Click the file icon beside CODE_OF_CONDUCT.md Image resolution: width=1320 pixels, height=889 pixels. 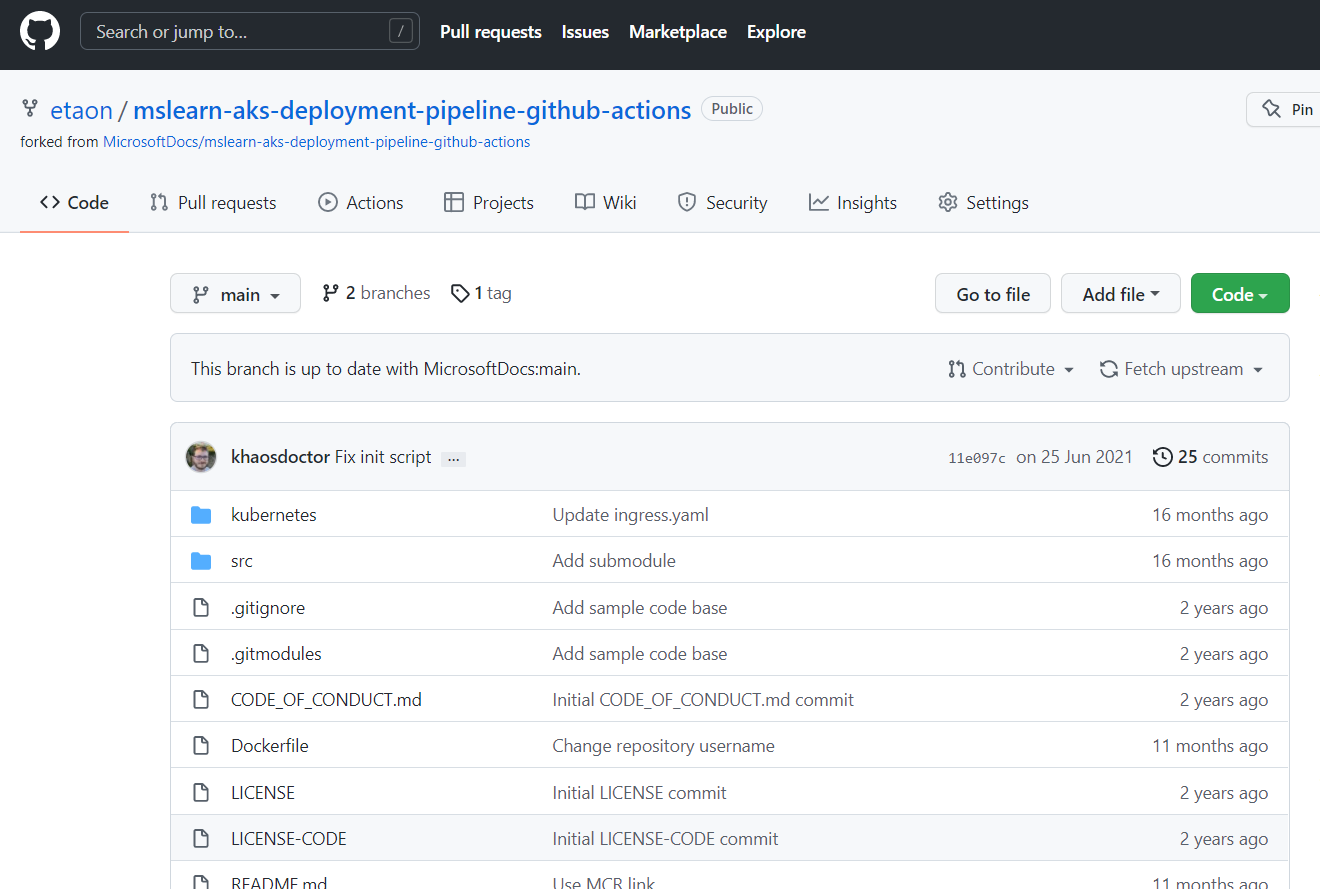pos(201,700)
